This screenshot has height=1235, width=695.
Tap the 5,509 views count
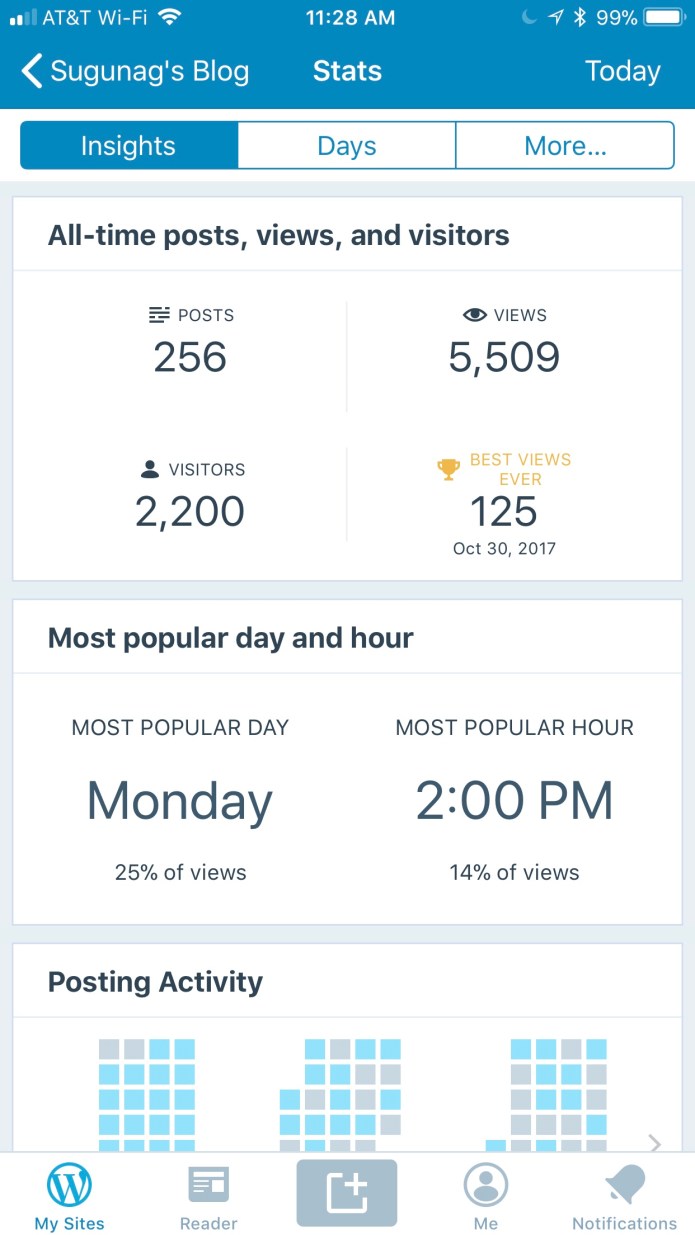pos(504,358)
